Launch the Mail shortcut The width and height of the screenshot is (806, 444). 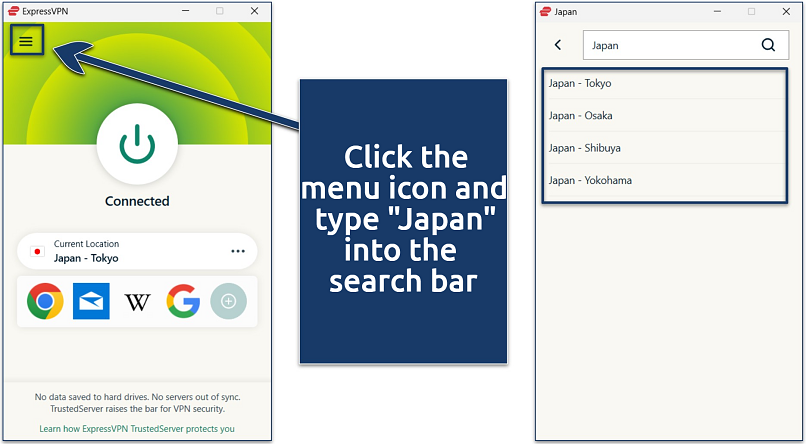click(91, 301)
